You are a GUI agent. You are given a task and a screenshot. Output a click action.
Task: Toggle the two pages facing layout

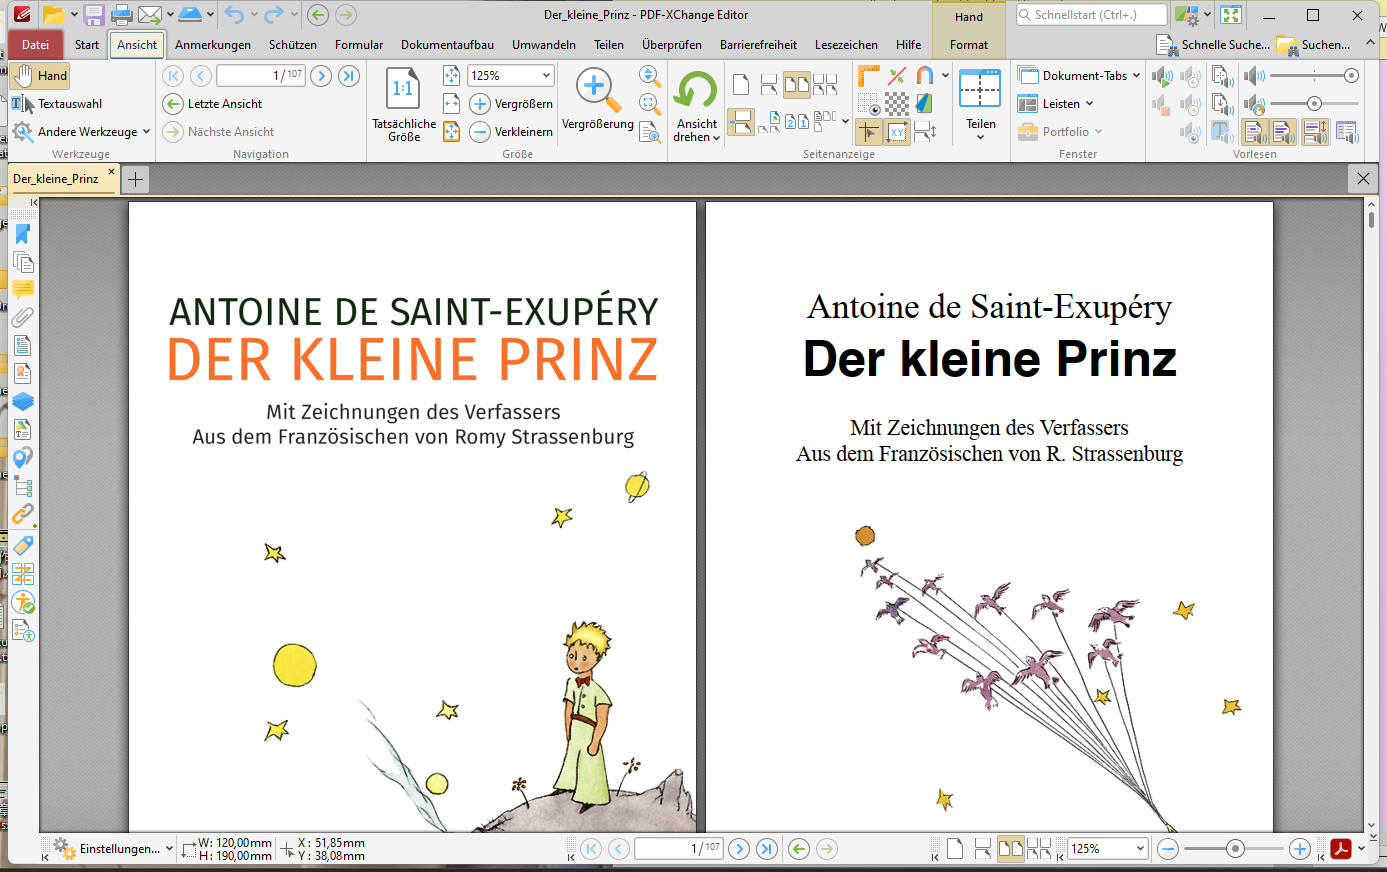pos(797,84)
